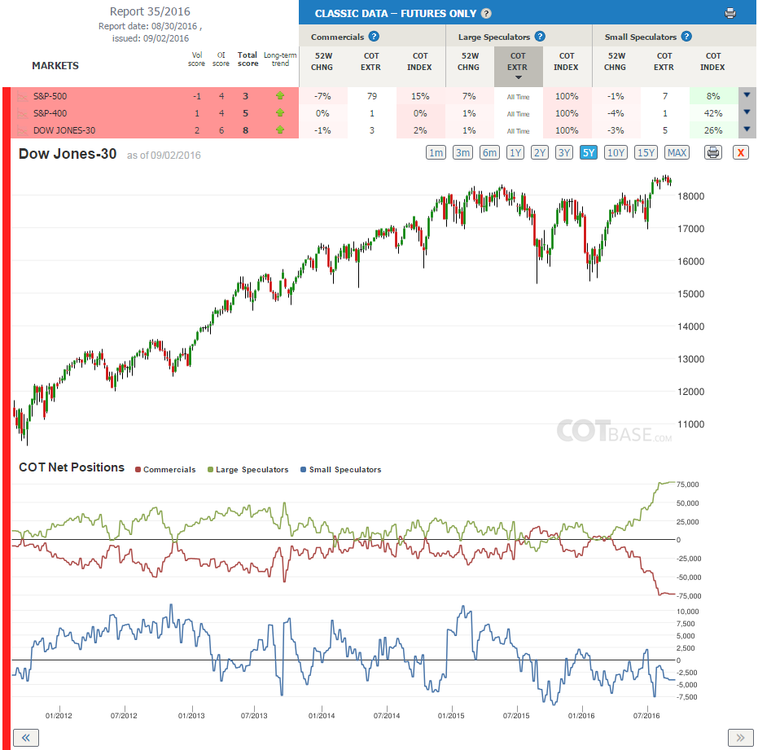Toggle Commercials series in COT legend
The width and height of the screenshot is (758, 750).
tap(165, 470)
